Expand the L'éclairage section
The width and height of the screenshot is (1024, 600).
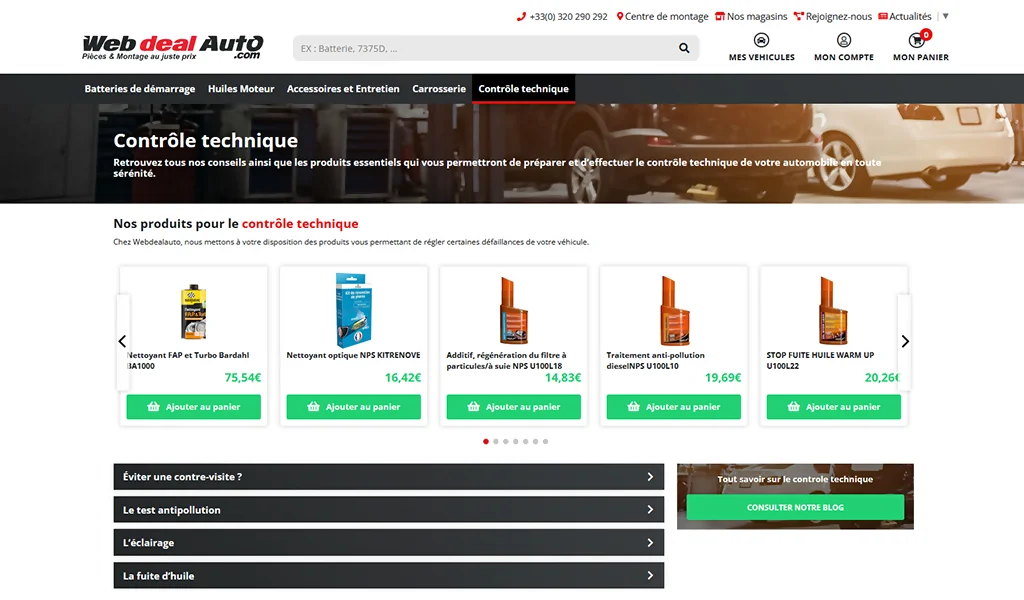click(x=388, y=543)
